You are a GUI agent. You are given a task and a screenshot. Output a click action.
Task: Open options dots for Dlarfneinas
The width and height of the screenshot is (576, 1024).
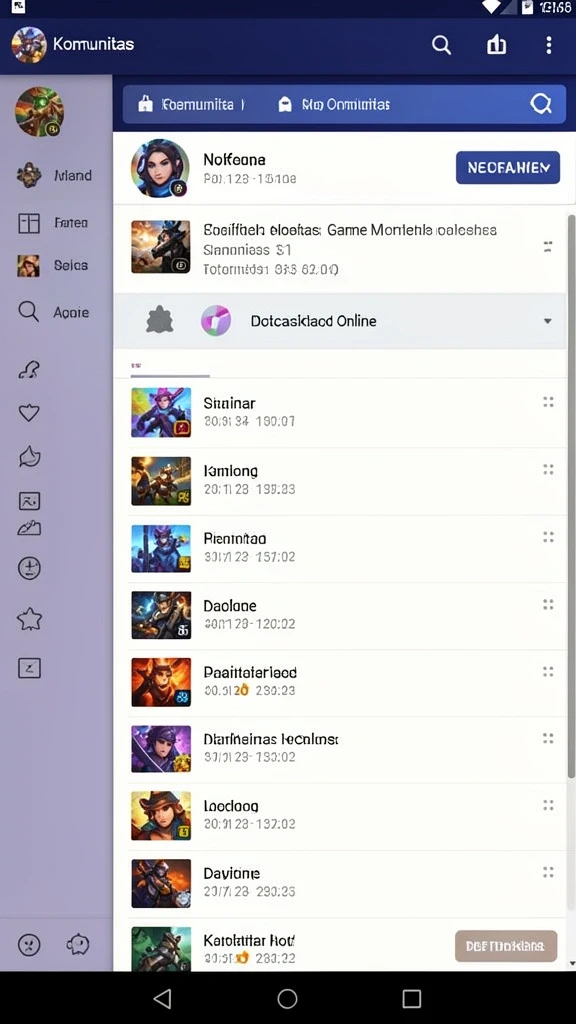(x=549, y=739)
